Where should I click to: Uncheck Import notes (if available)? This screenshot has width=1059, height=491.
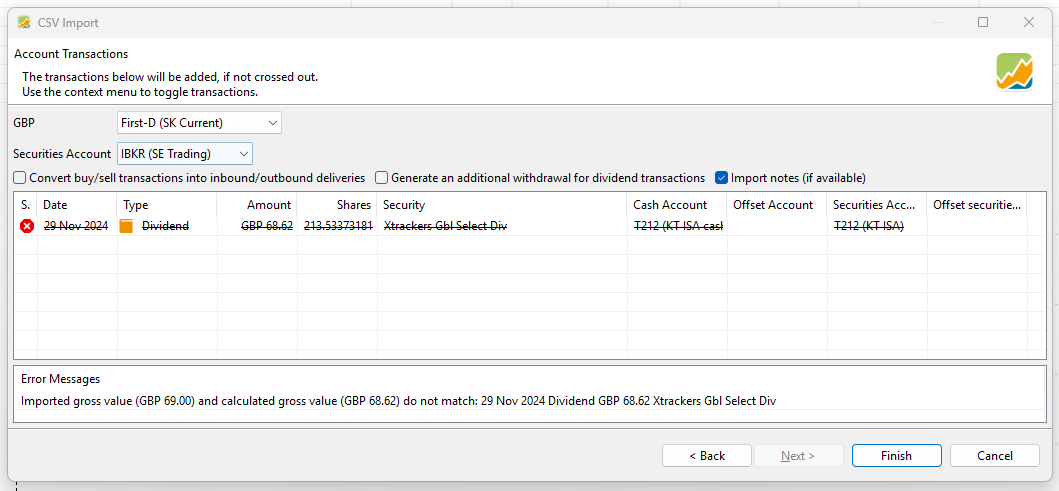722,178
